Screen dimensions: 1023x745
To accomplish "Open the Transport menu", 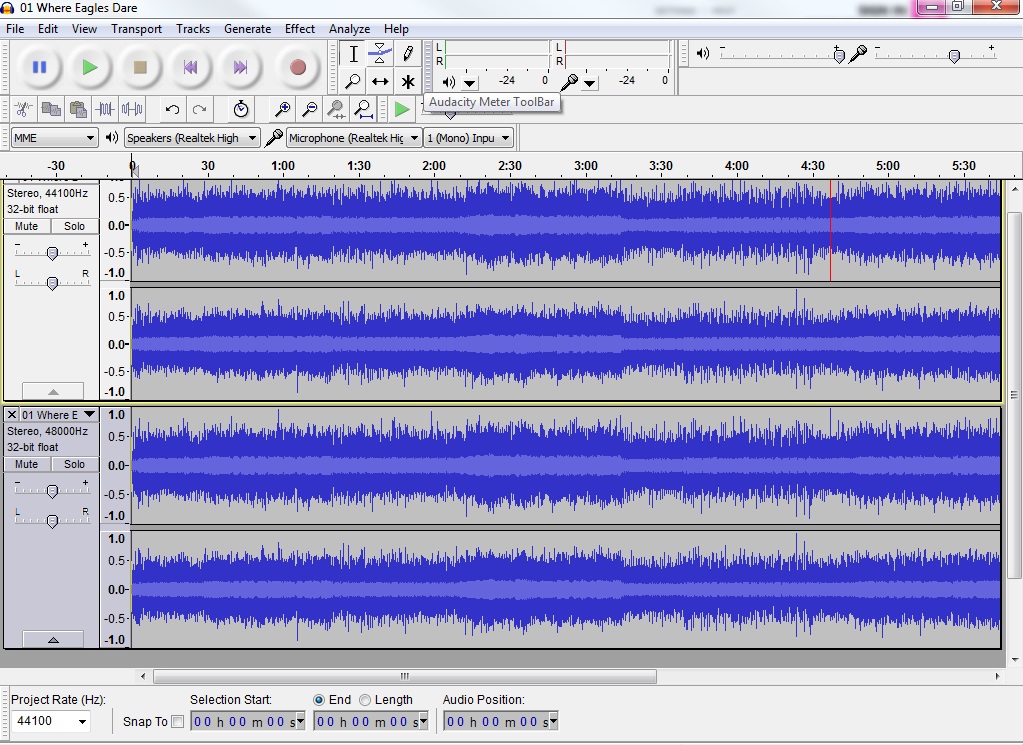I will pyautogui.click(x=136, y=29).
